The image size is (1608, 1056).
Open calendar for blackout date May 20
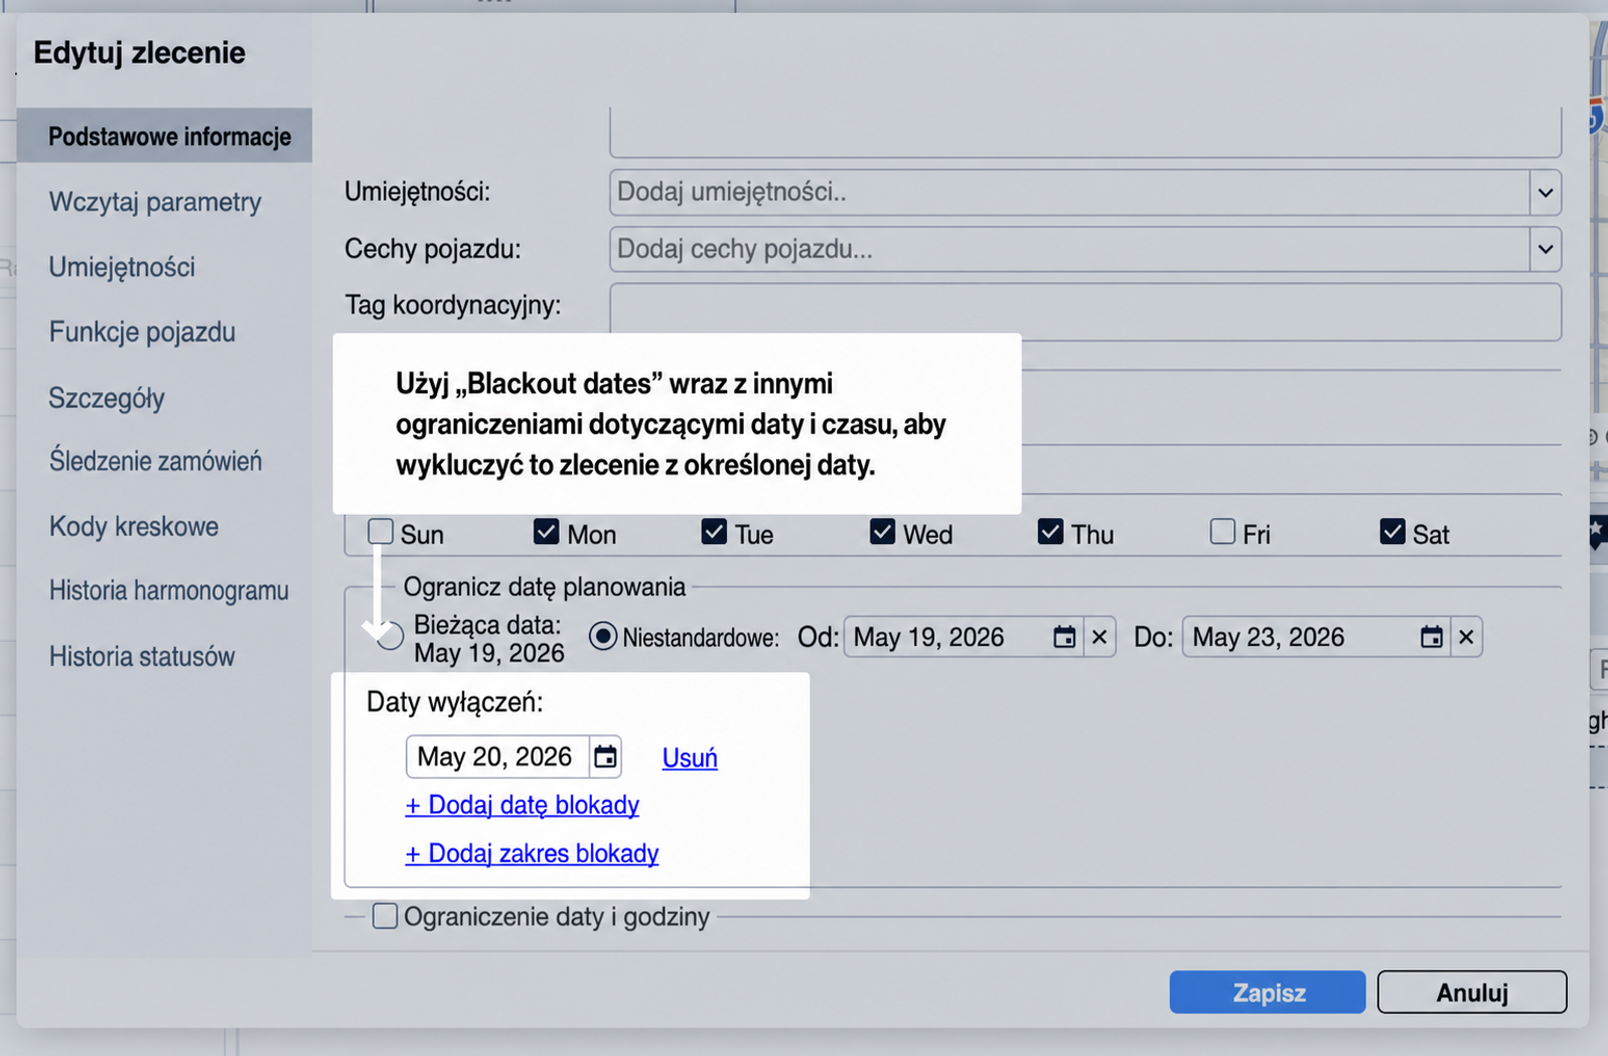(605, 757)
